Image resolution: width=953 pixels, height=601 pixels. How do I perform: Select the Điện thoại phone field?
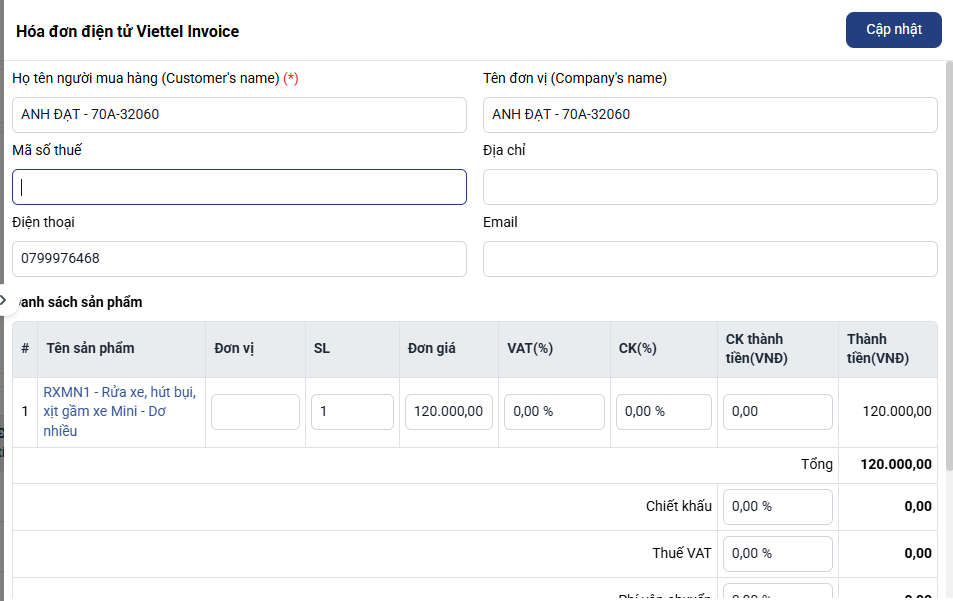tap(239, 259)
